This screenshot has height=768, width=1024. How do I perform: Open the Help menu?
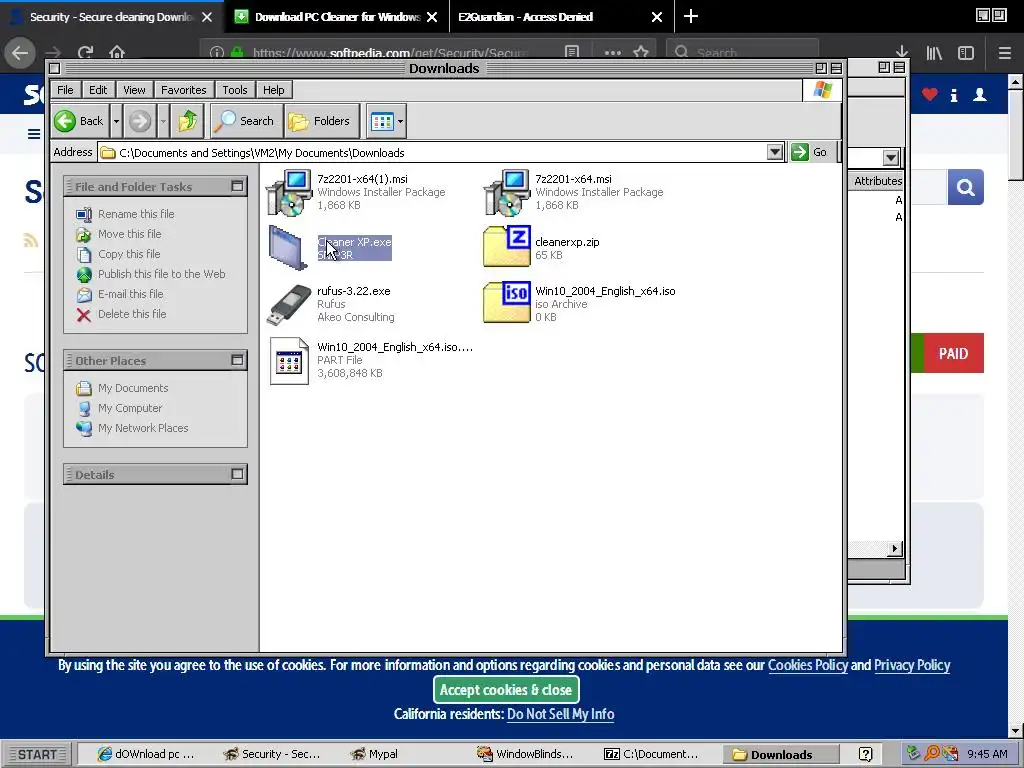click(x=274, y=89)
